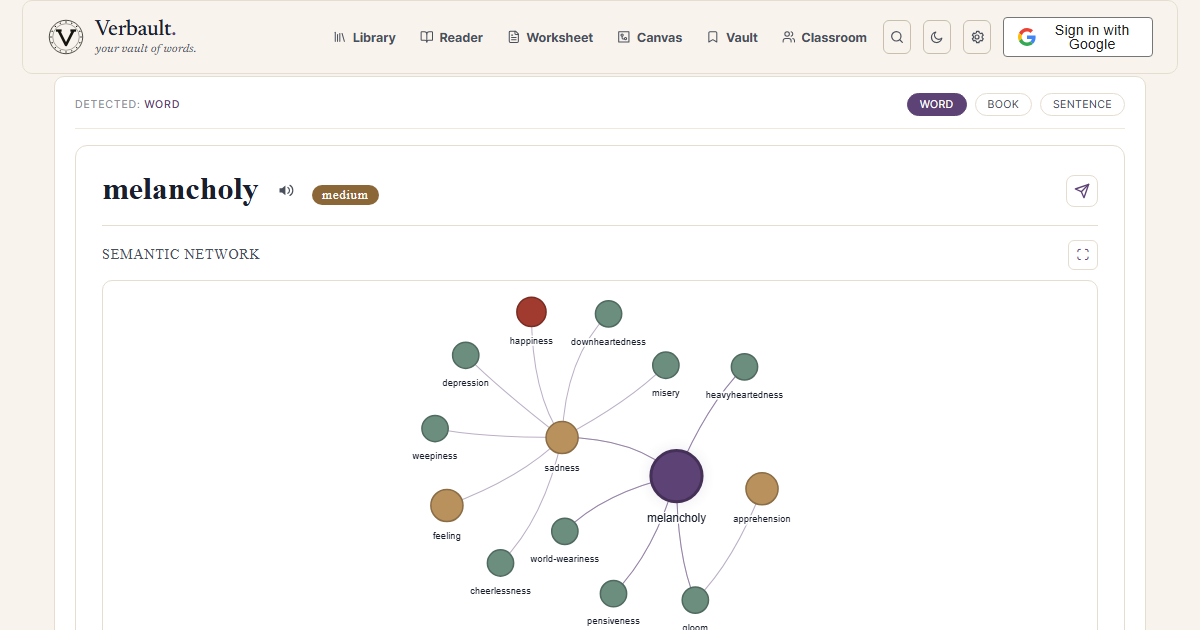Click the gloom node
Viewport: 1200px width, 630px height.
pyautogui.click(x=695, y=600)
